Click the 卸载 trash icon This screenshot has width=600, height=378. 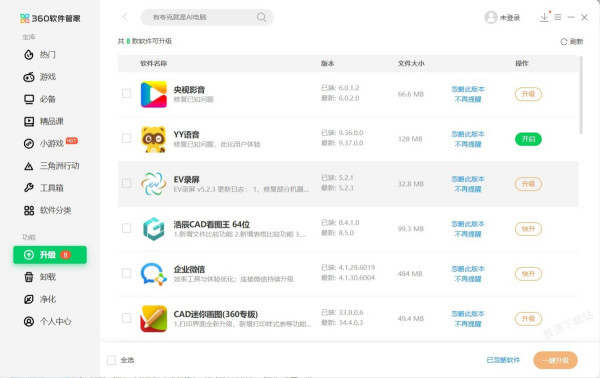point(29,277)
